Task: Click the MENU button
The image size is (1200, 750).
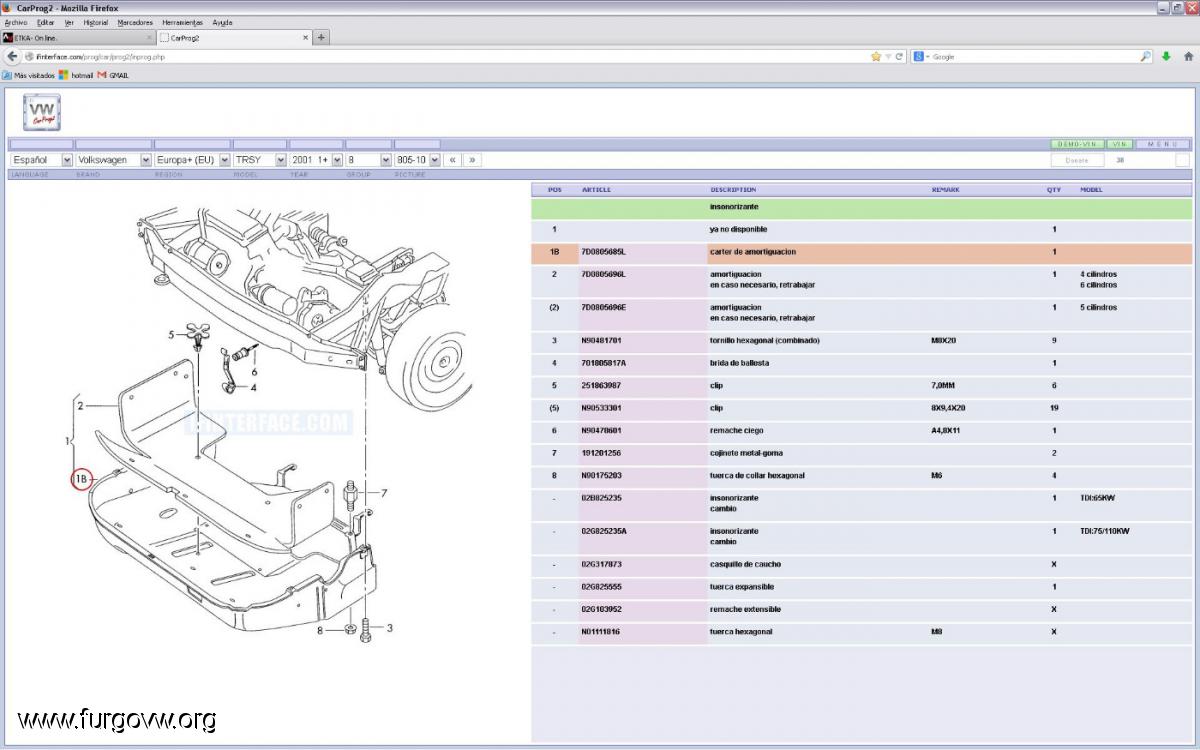Action: 1163,144
